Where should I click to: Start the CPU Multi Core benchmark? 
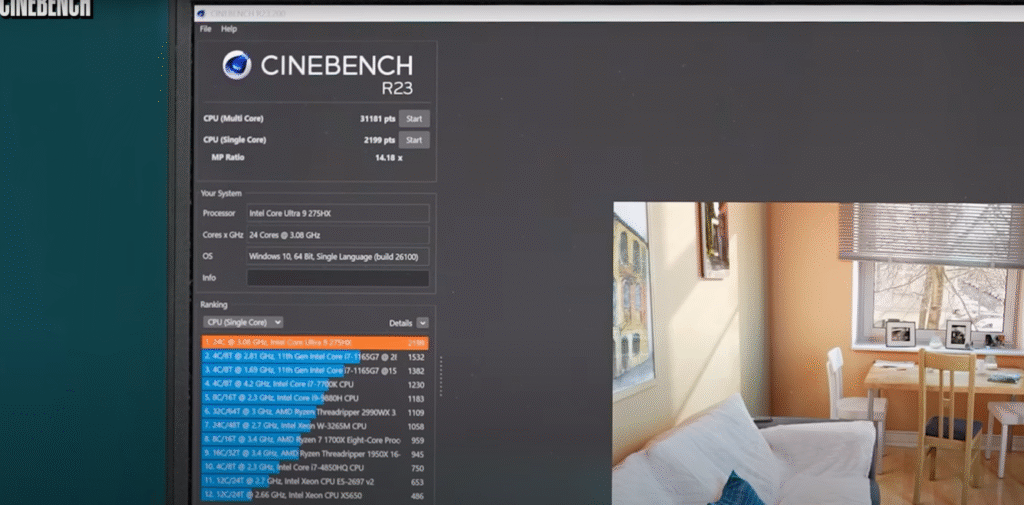click(414, 118)
